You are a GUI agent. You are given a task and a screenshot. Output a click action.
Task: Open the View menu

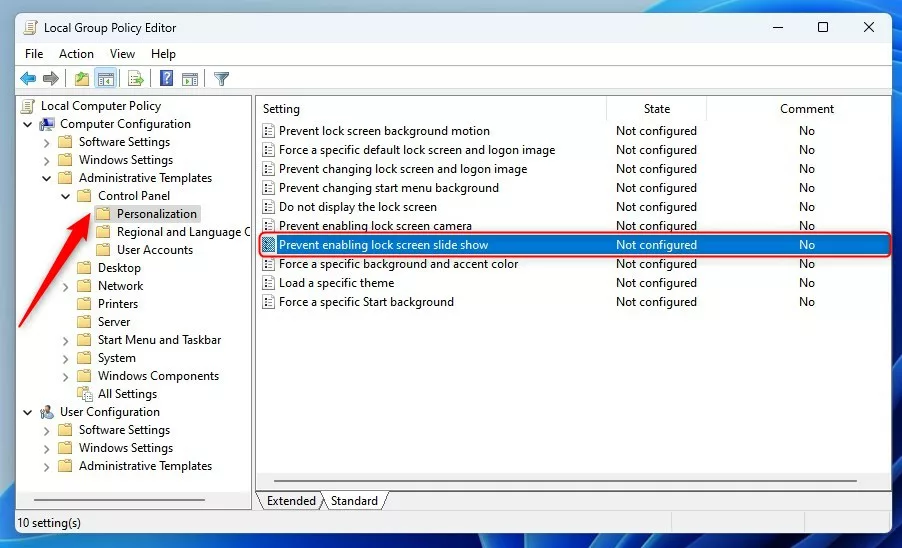click(x=122, y=53)
